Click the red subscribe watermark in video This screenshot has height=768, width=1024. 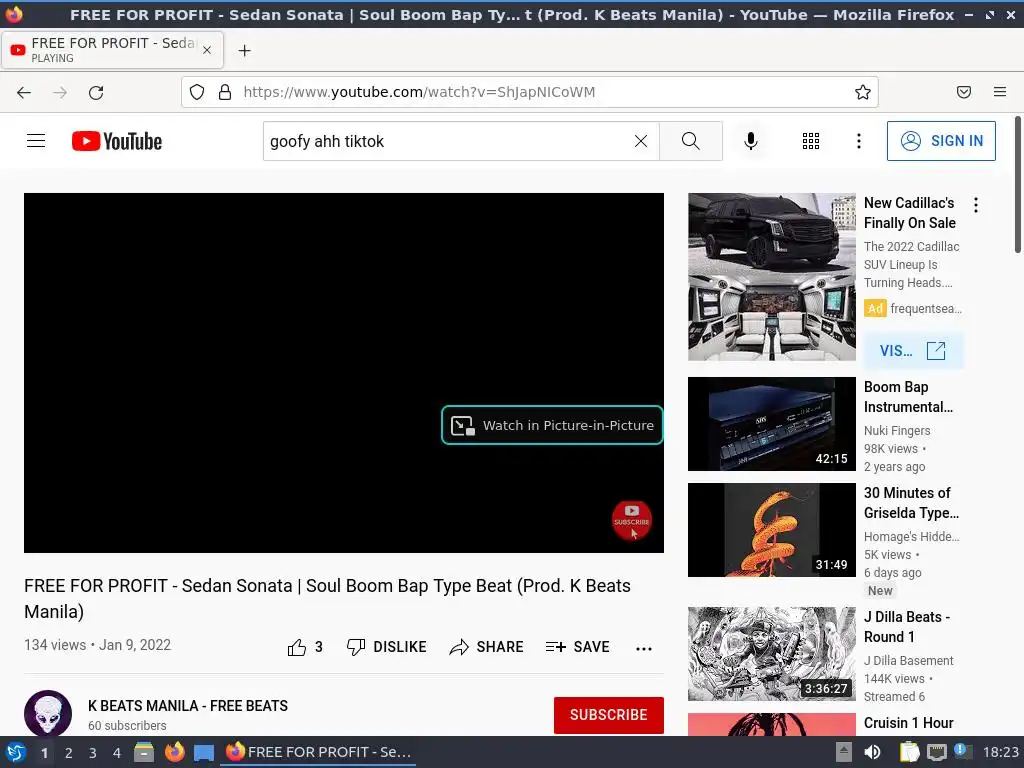click(632, 520)
